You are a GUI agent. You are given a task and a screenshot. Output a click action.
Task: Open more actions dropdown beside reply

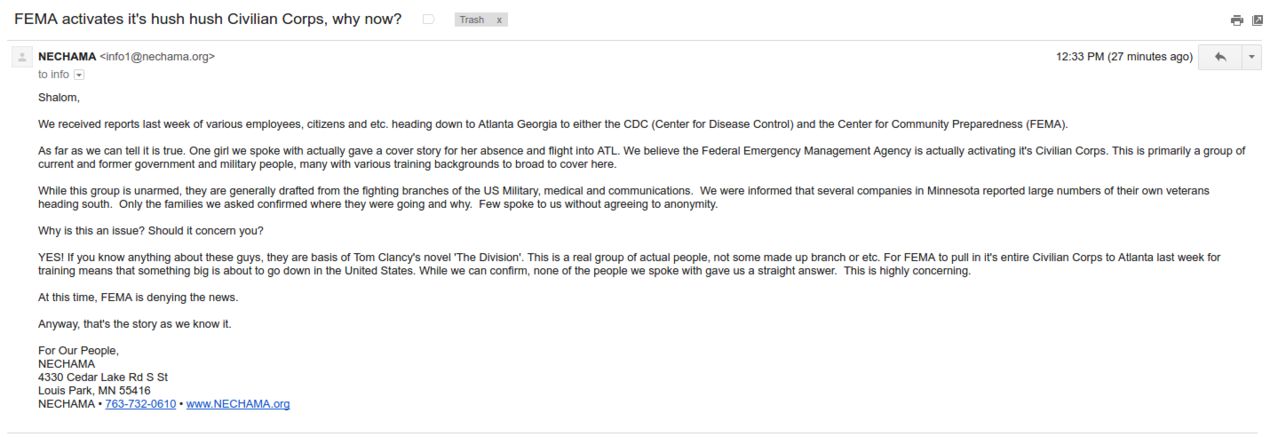click(x=1252, y=57)
